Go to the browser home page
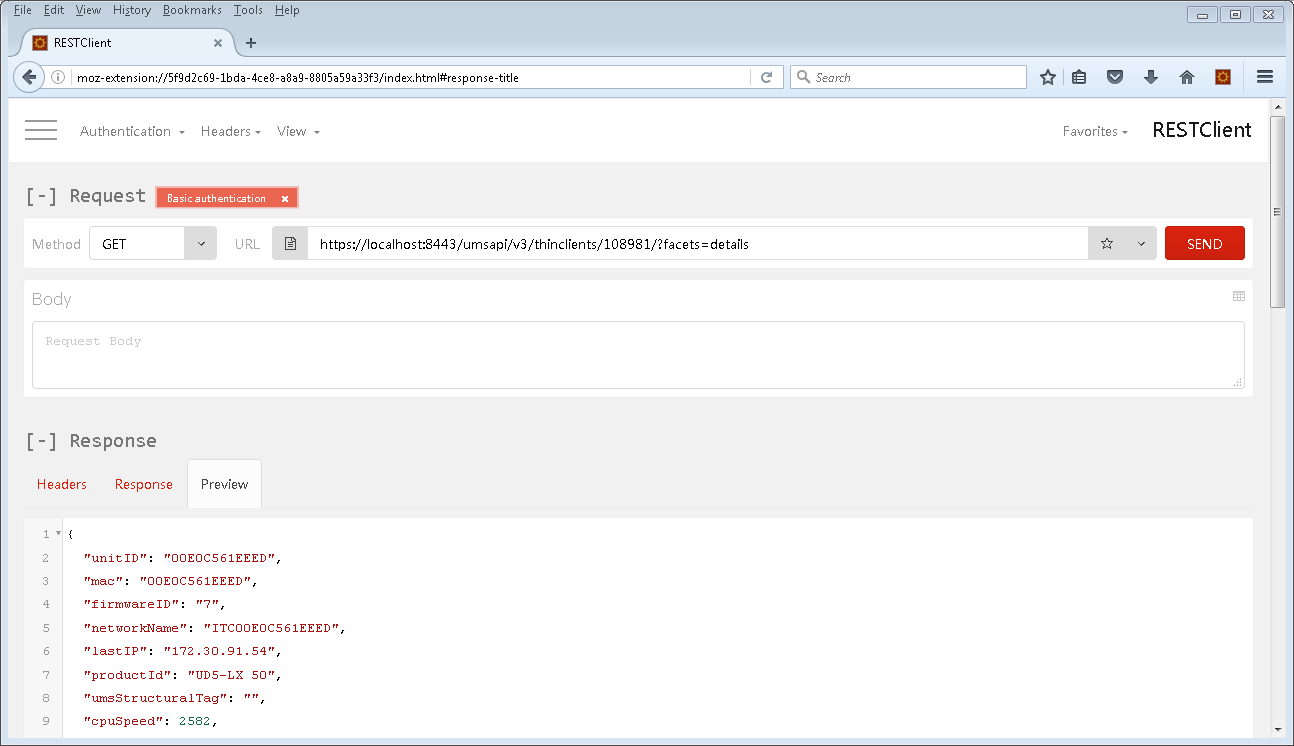 (x=1186, y=77)
